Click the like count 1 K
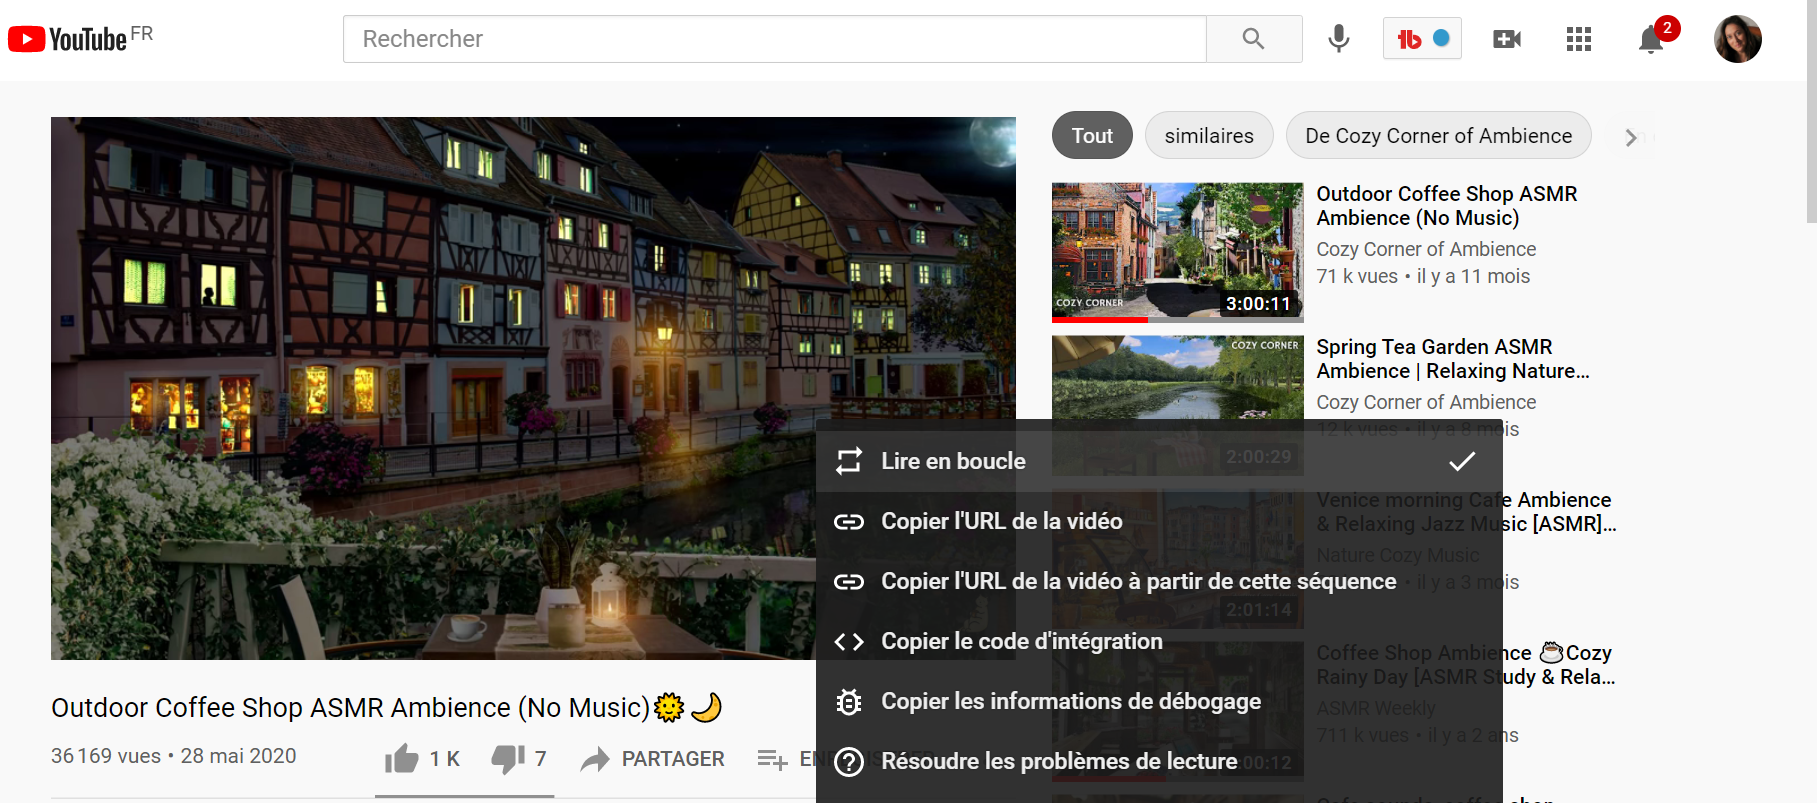 click(445, 759)
